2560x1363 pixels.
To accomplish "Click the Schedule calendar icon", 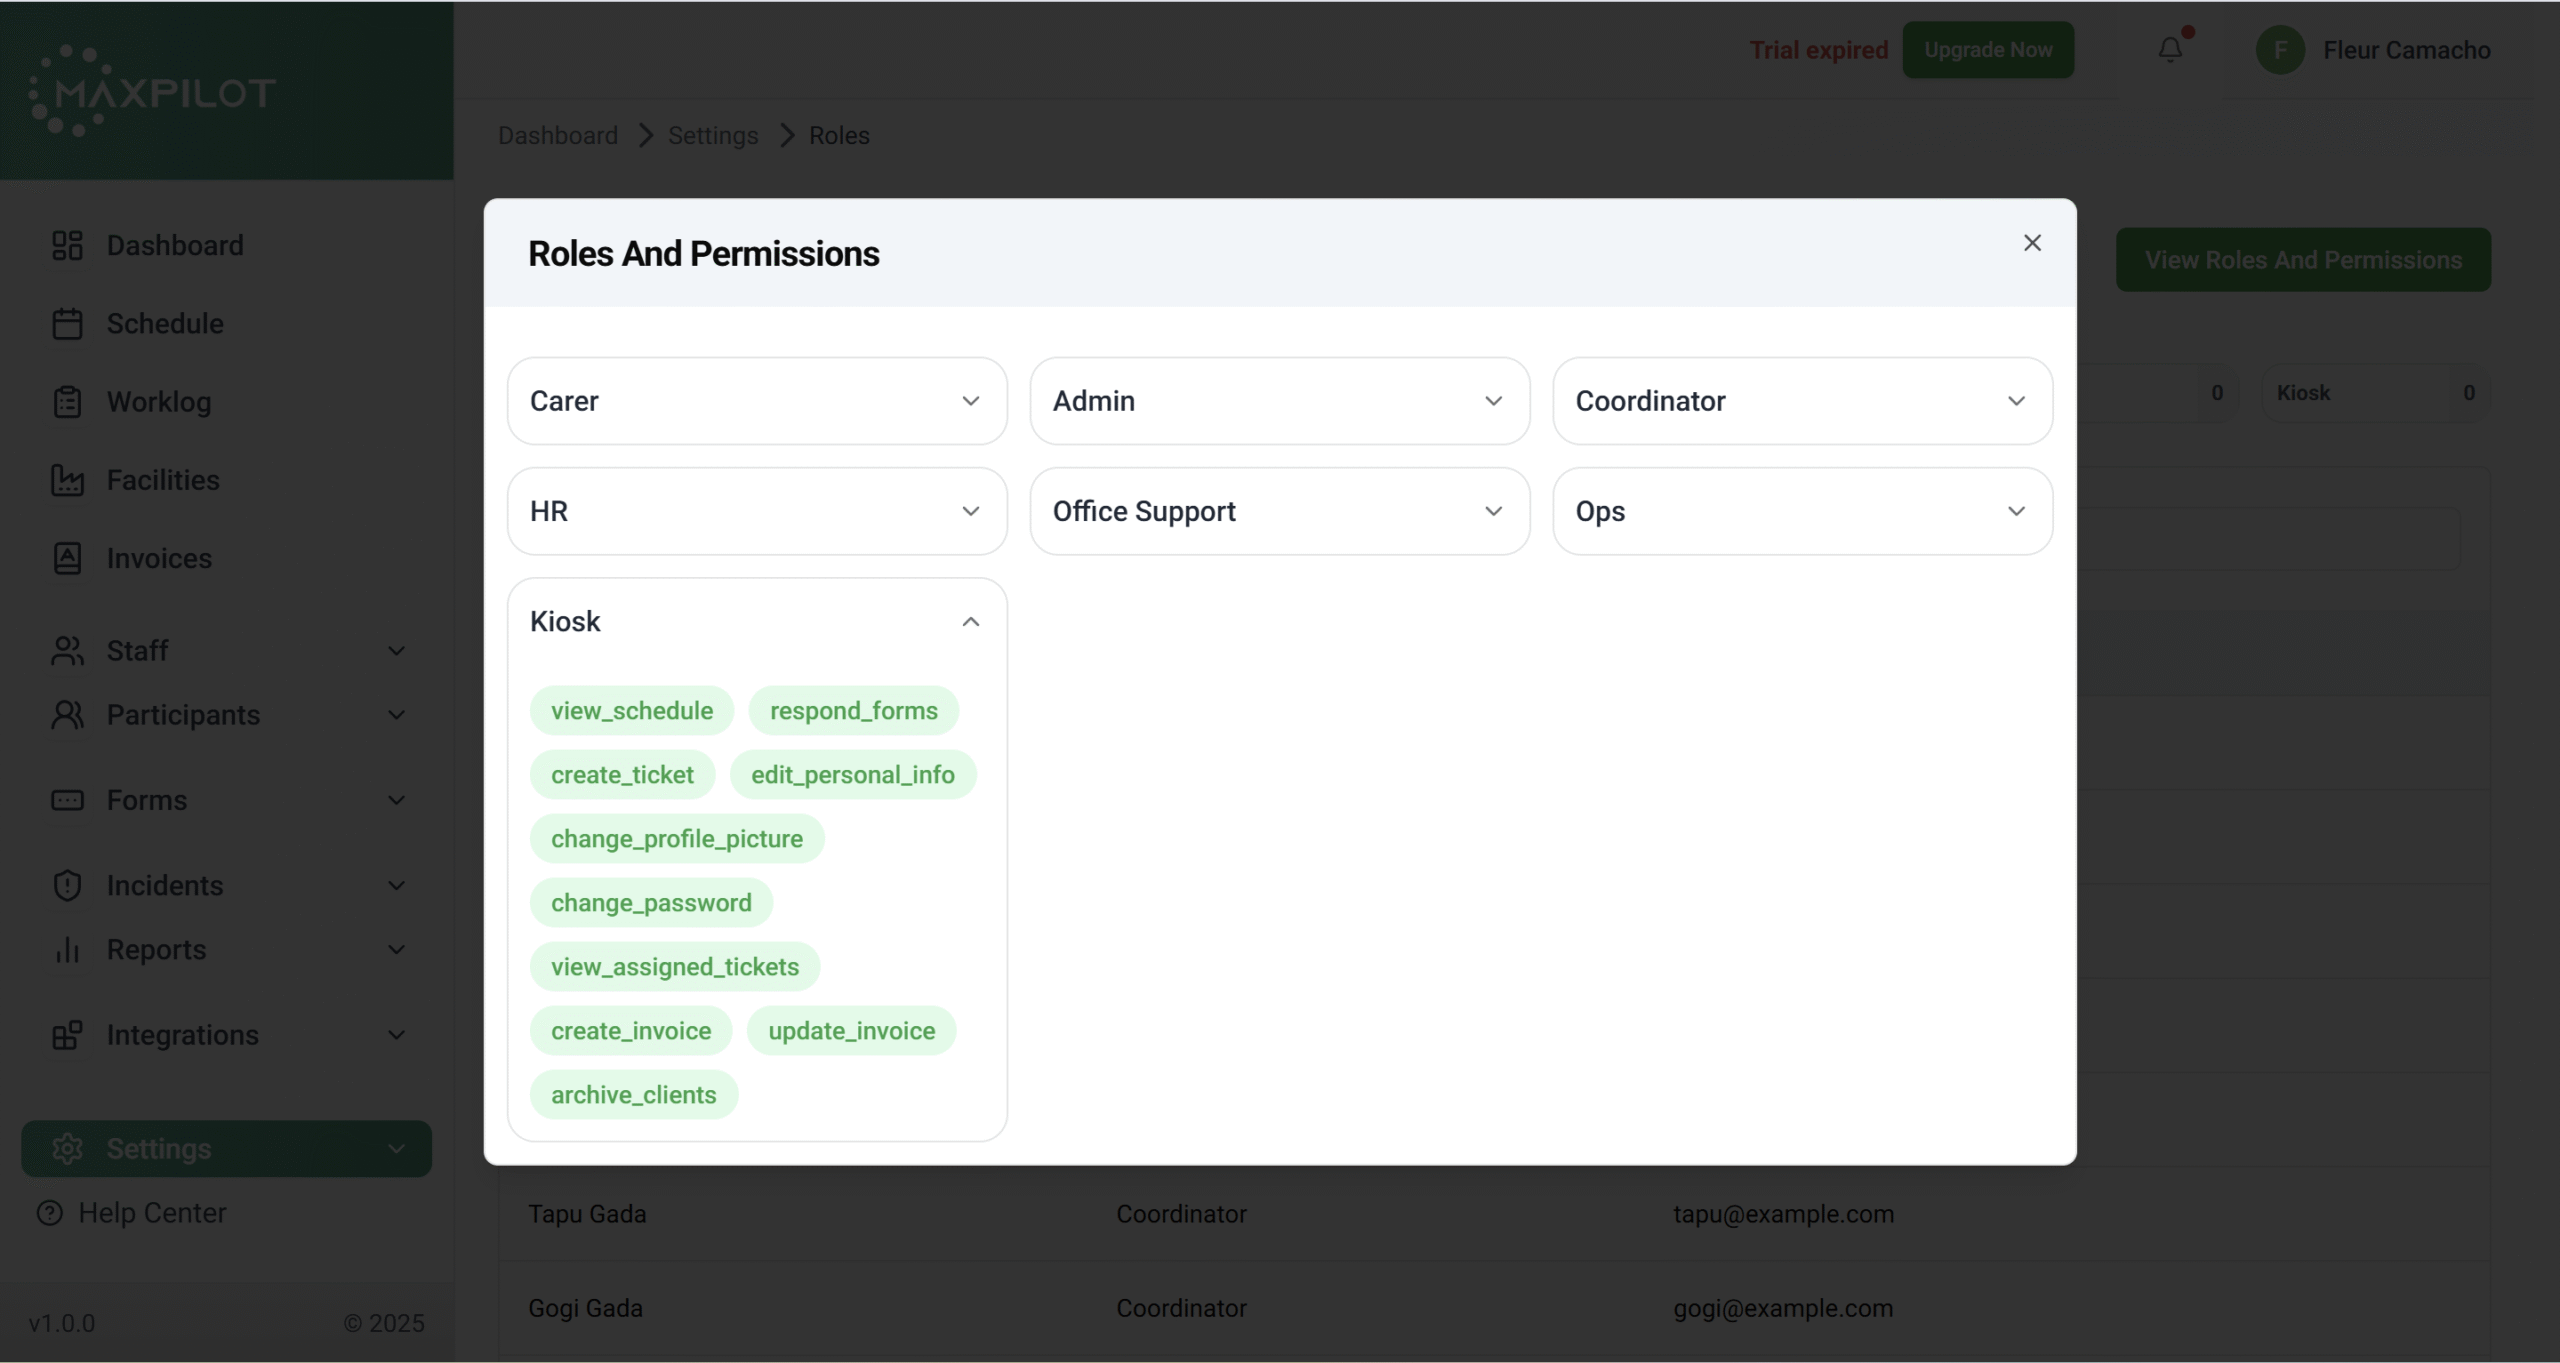I will tap(67, 324).
